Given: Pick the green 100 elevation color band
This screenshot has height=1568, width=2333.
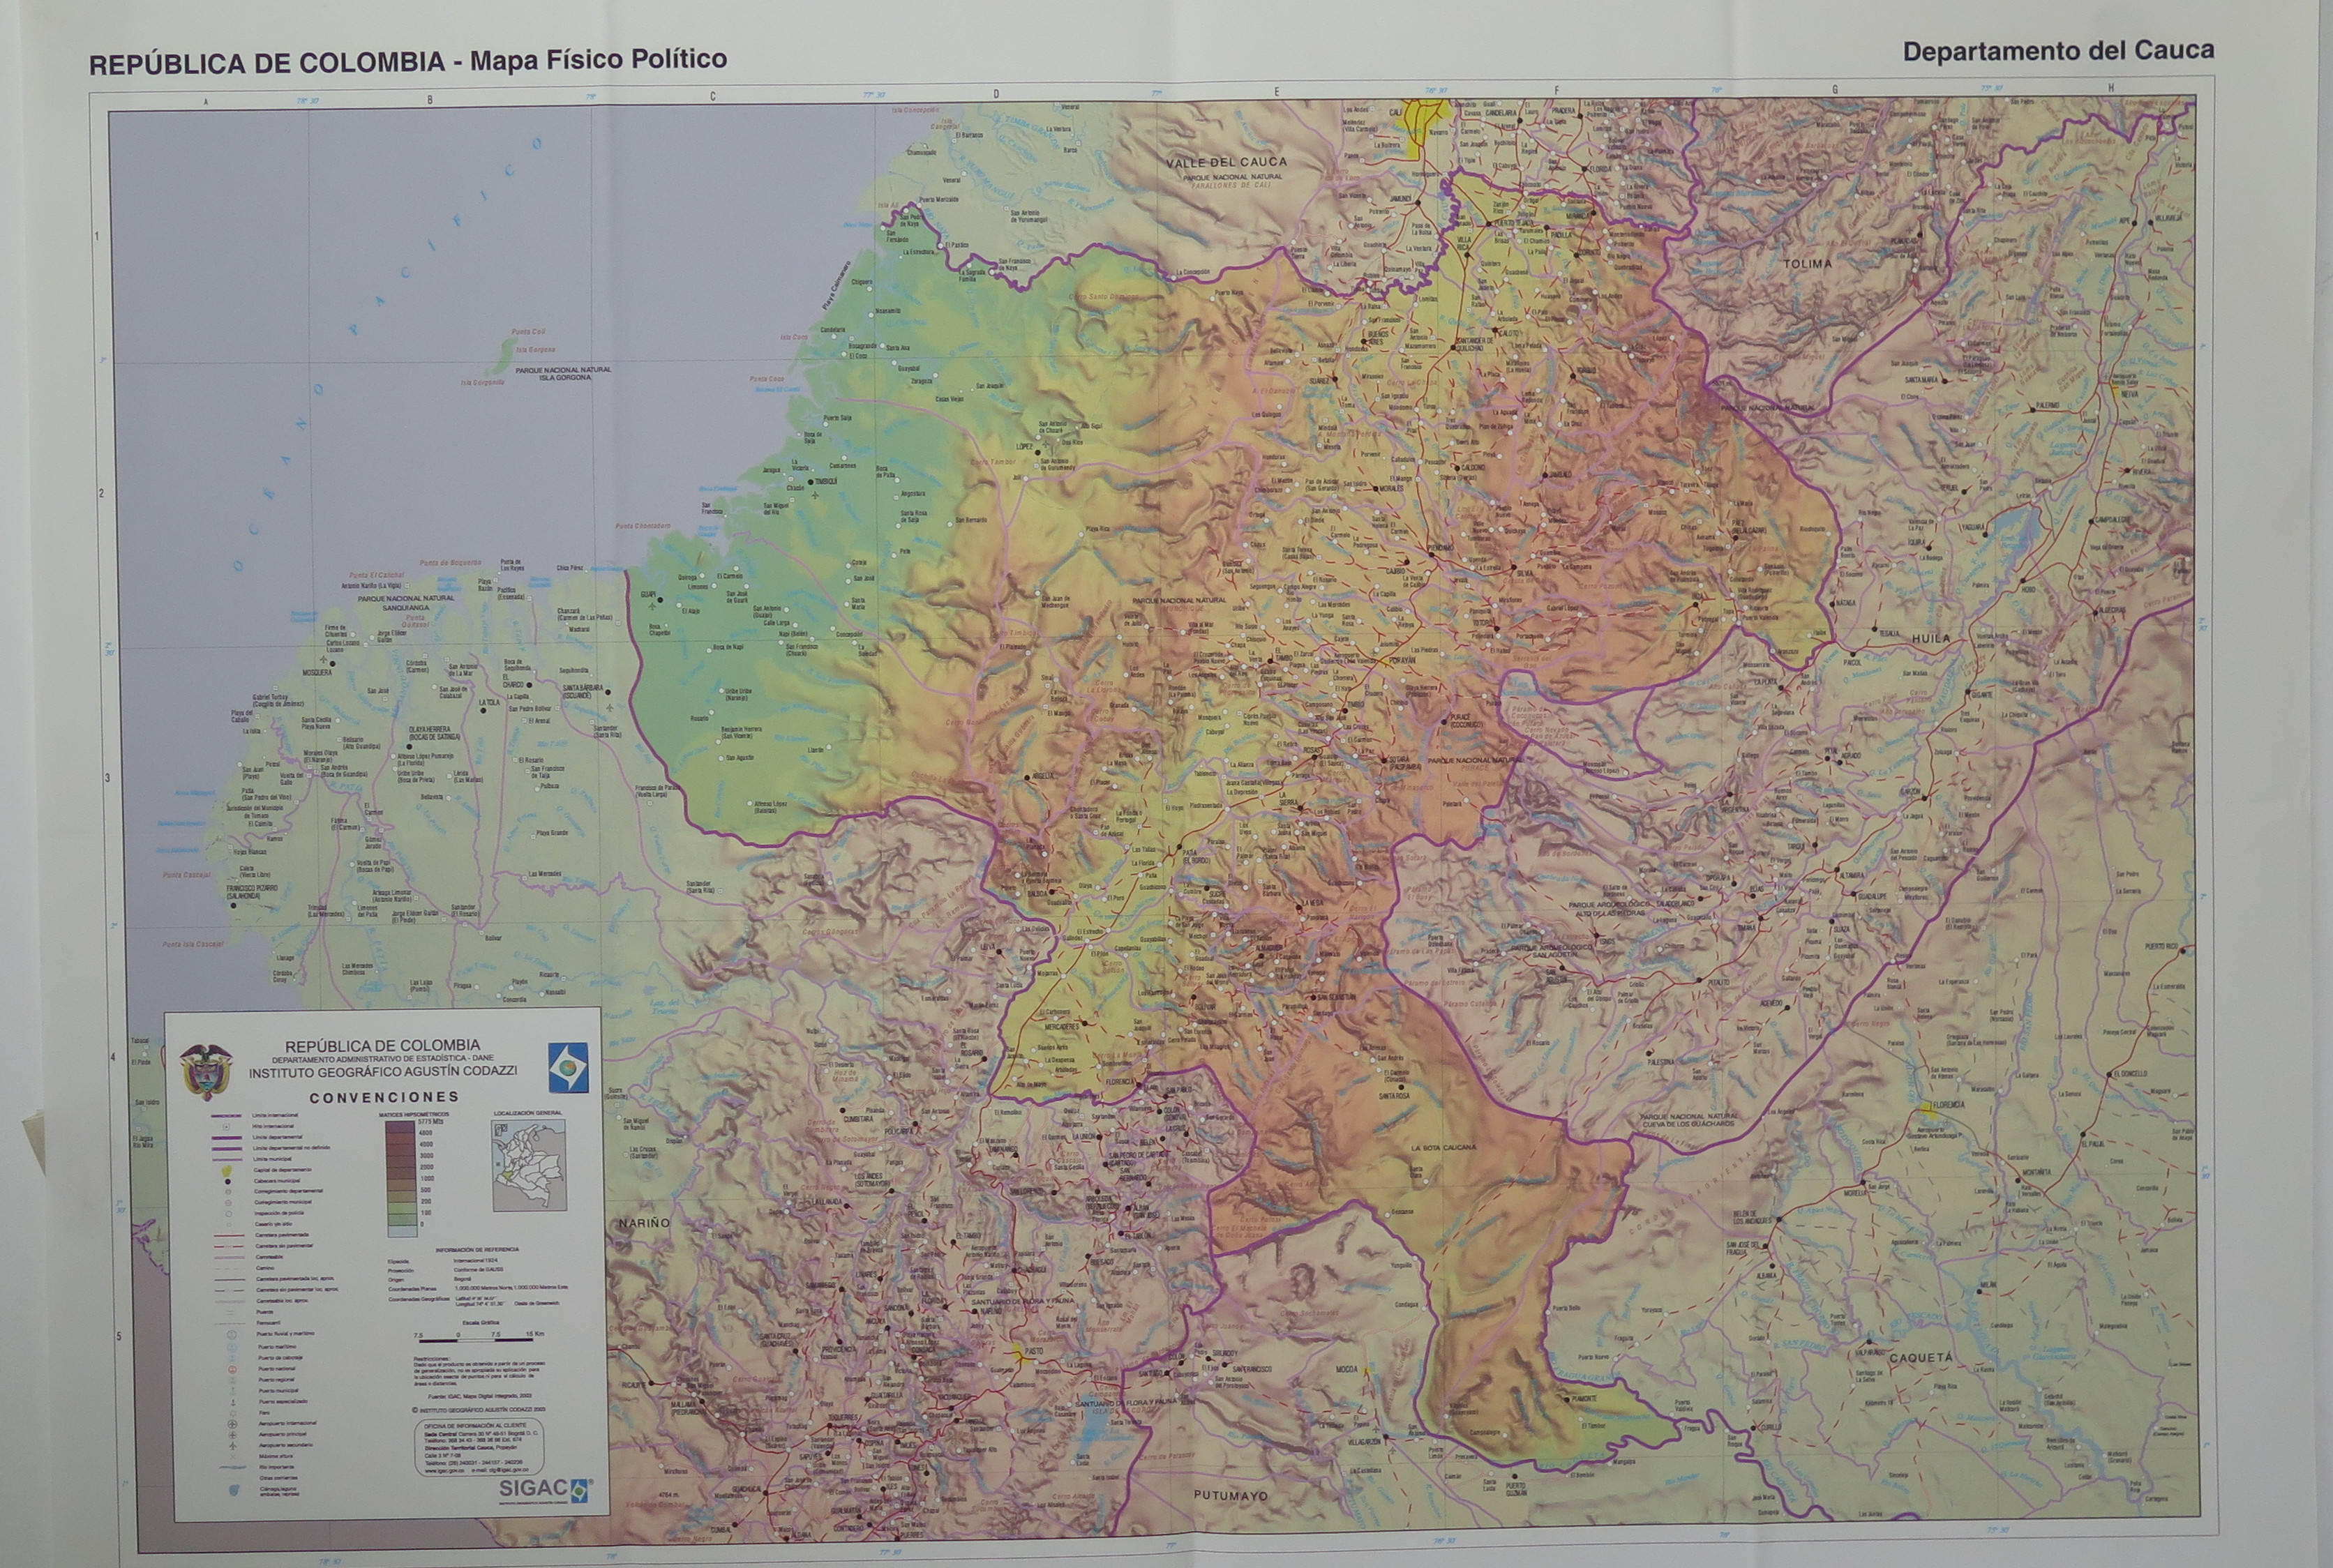Looking at the screenshot, I should tap(403, 1220).
